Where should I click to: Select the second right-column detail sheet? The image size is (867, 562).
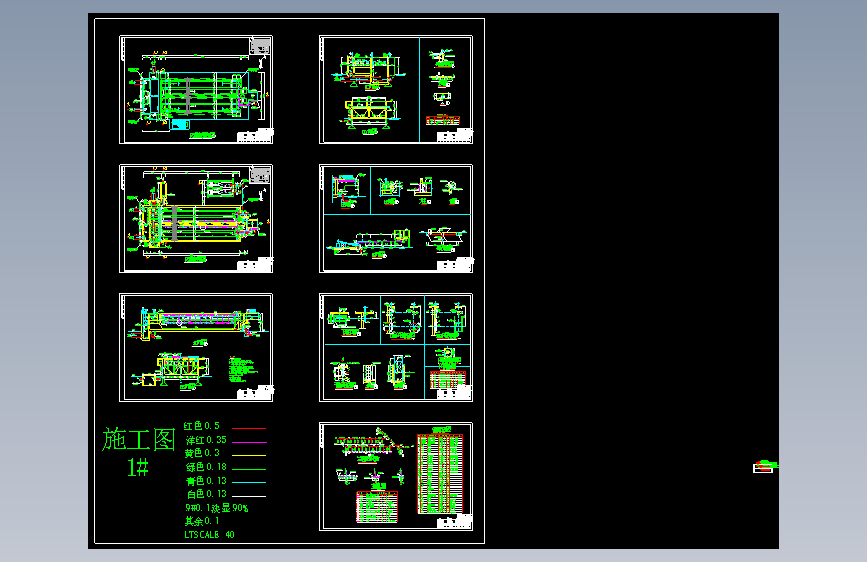pyautogui.click(x=396, y=218)
